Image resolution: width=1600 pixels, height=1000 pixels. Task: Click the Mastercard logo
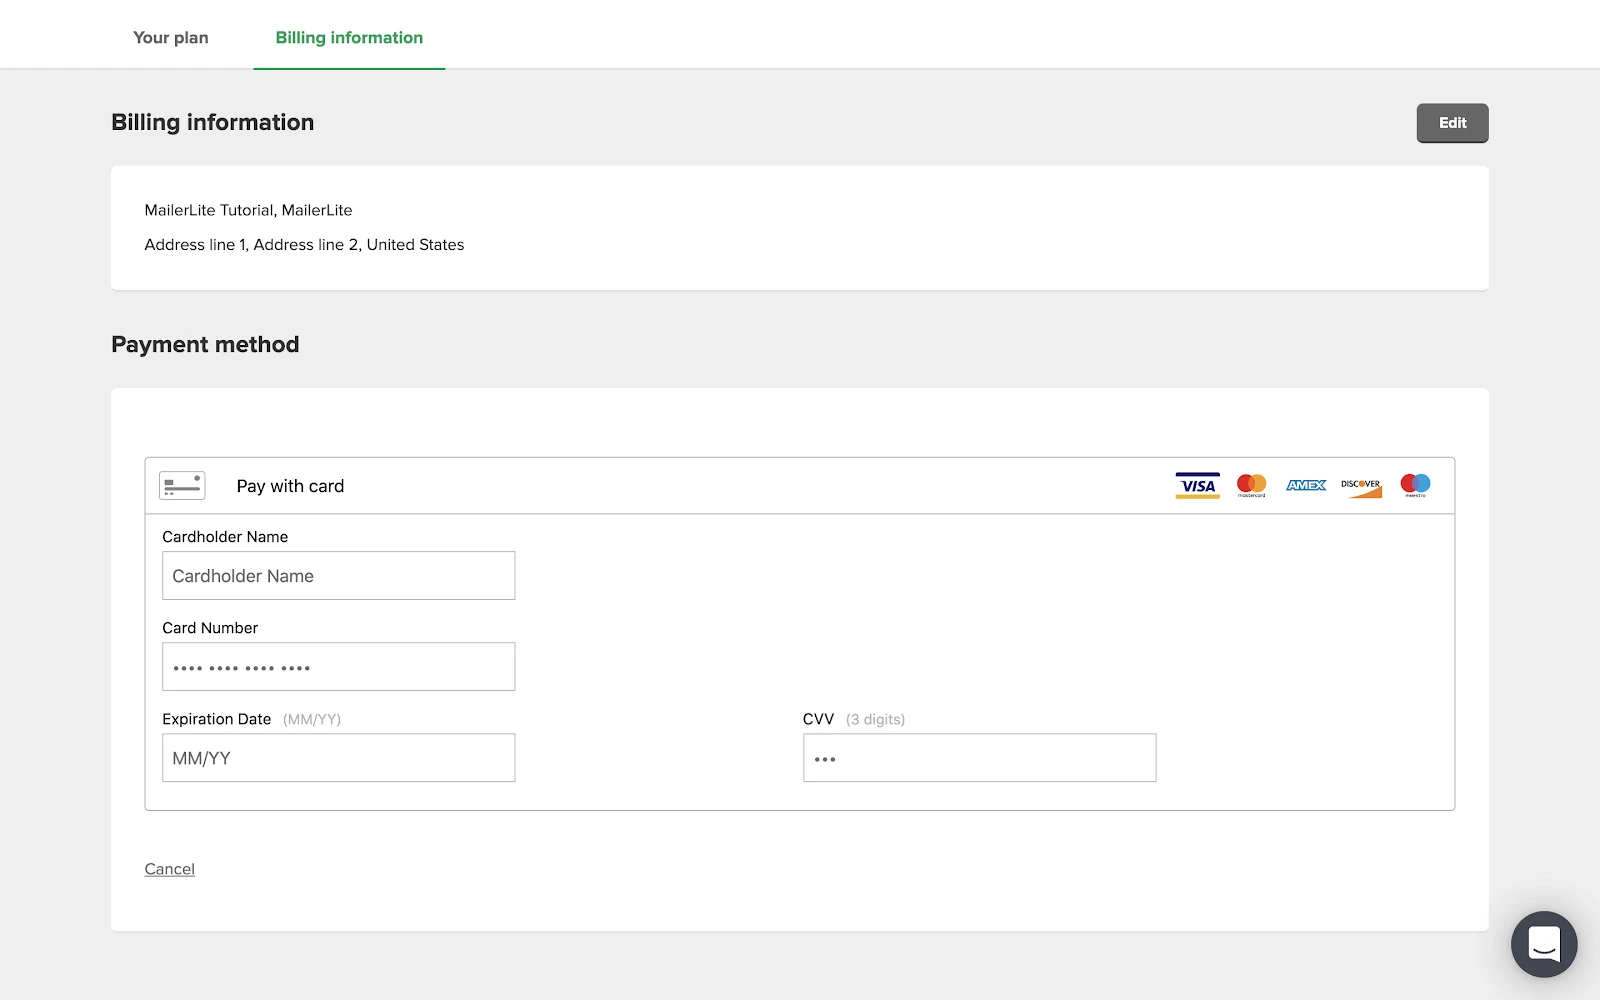pyautogui.click(x=1251, y=486)
